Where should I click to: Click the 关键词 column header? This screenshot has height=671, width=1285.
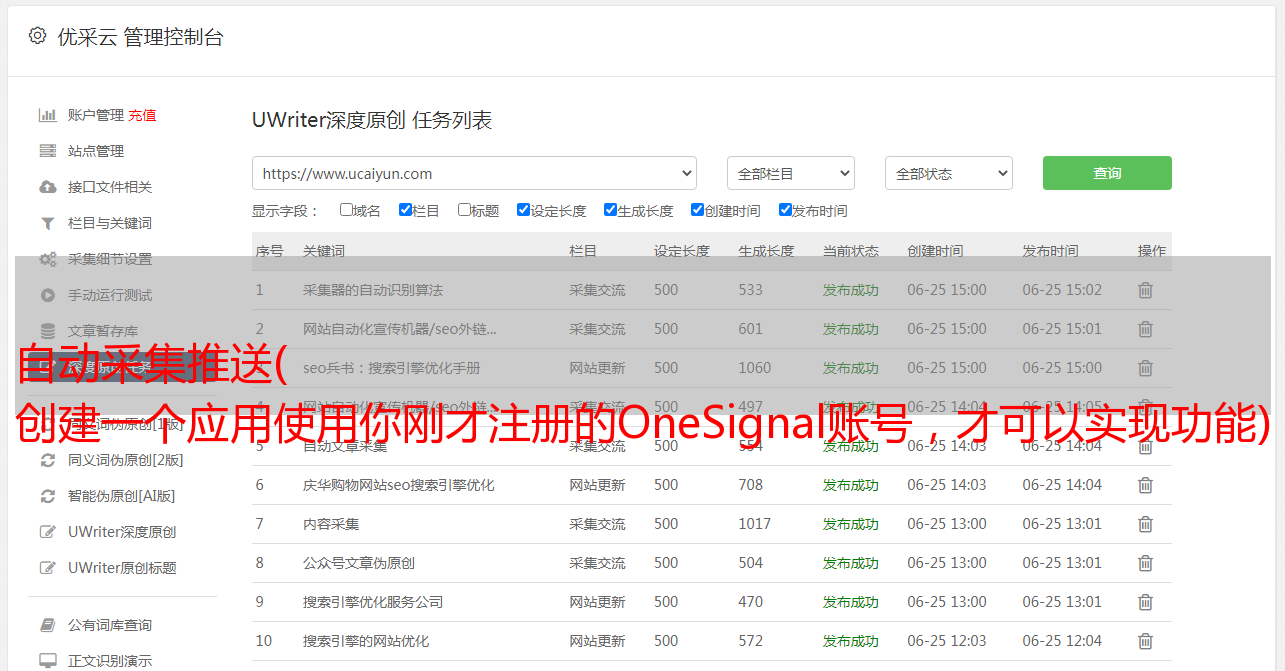point(324,251)
